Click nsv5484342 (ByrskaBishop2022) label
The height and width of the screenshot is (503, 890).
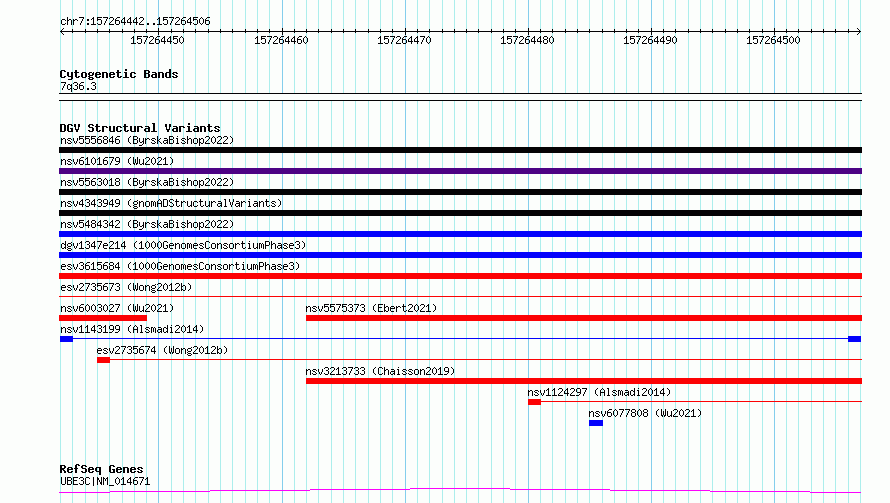point(147,224)
